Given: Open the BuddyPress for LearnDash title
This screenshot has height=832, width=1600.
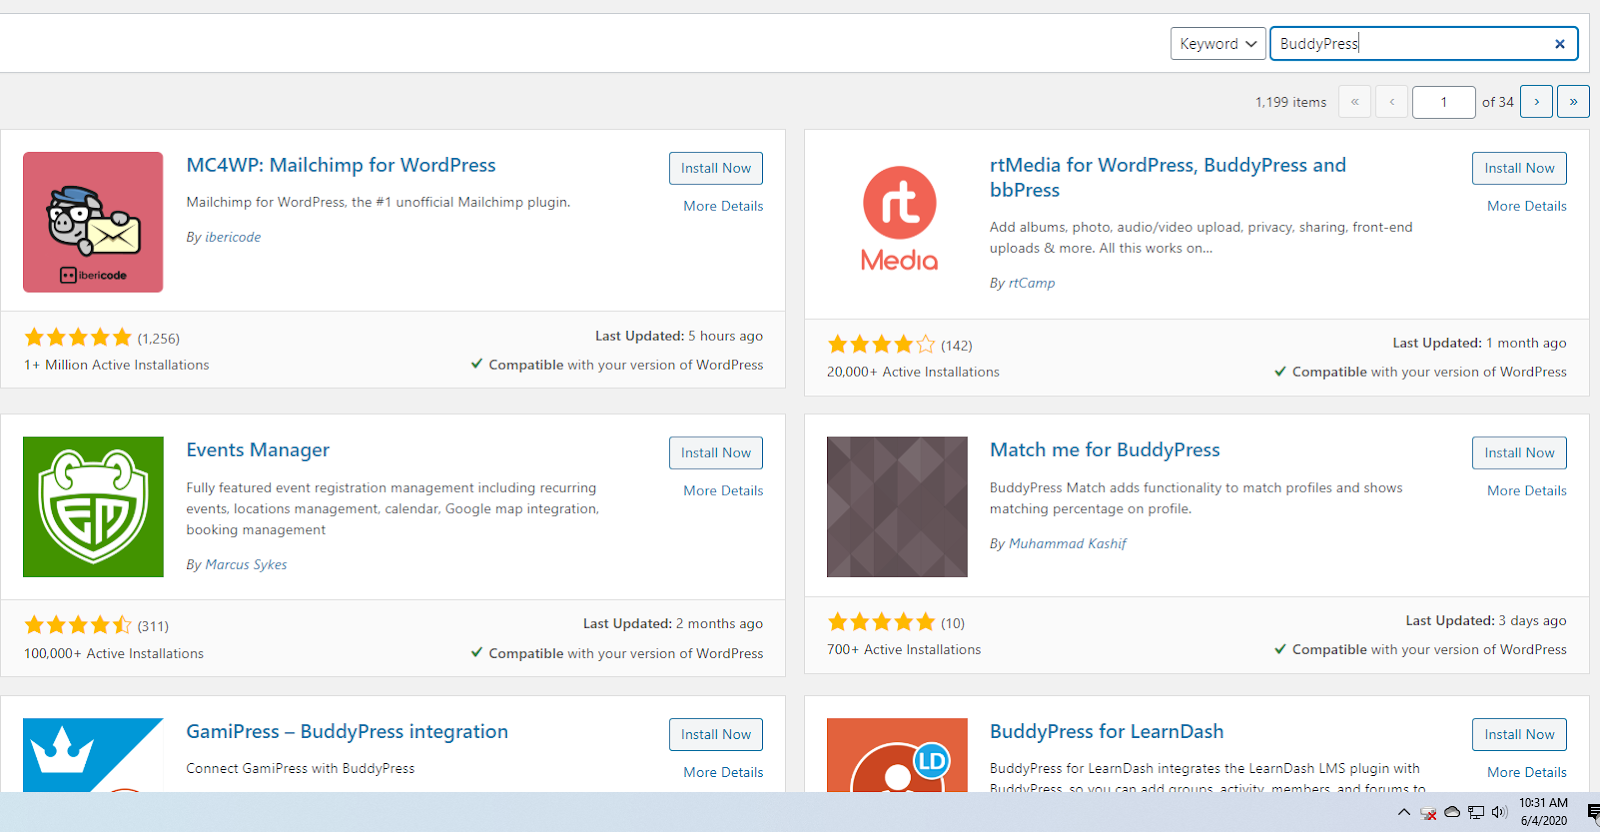Looking at the screenshot, I should [1107, 731].
